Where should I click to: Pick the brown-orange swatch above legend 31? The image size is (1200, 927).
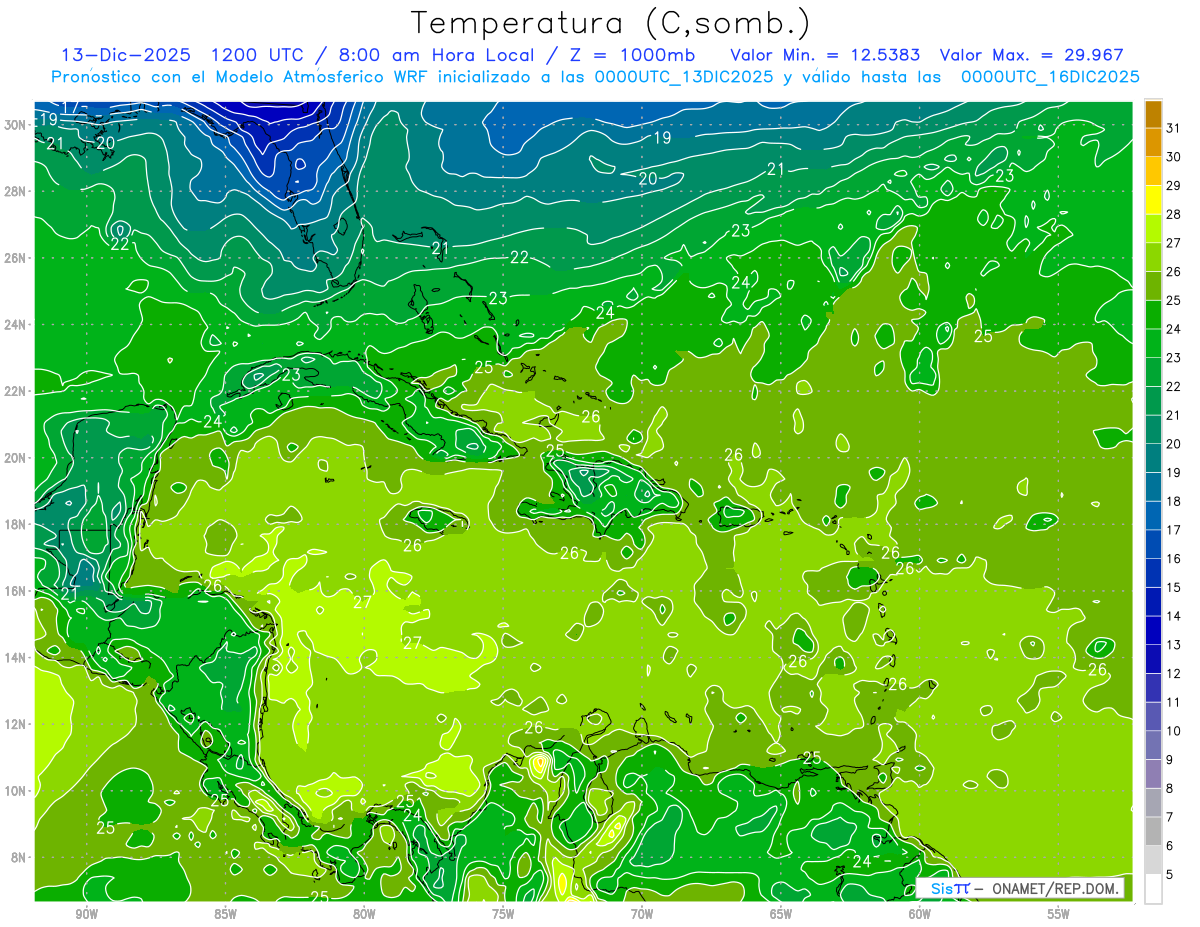click(1153, 114)
